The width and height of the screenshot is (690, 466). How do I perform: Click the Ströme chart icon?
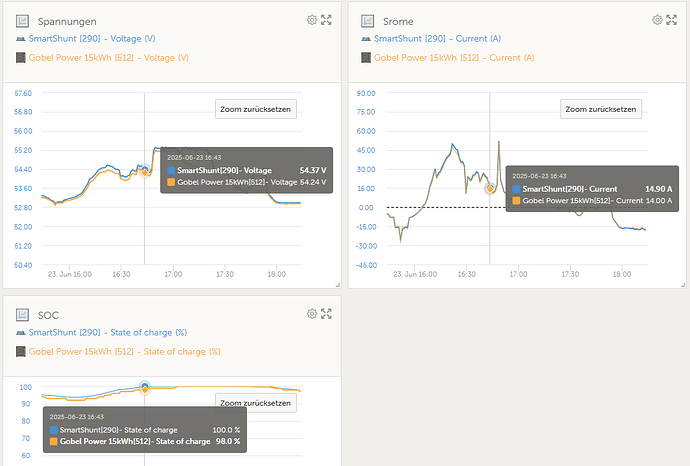[367, 21]
